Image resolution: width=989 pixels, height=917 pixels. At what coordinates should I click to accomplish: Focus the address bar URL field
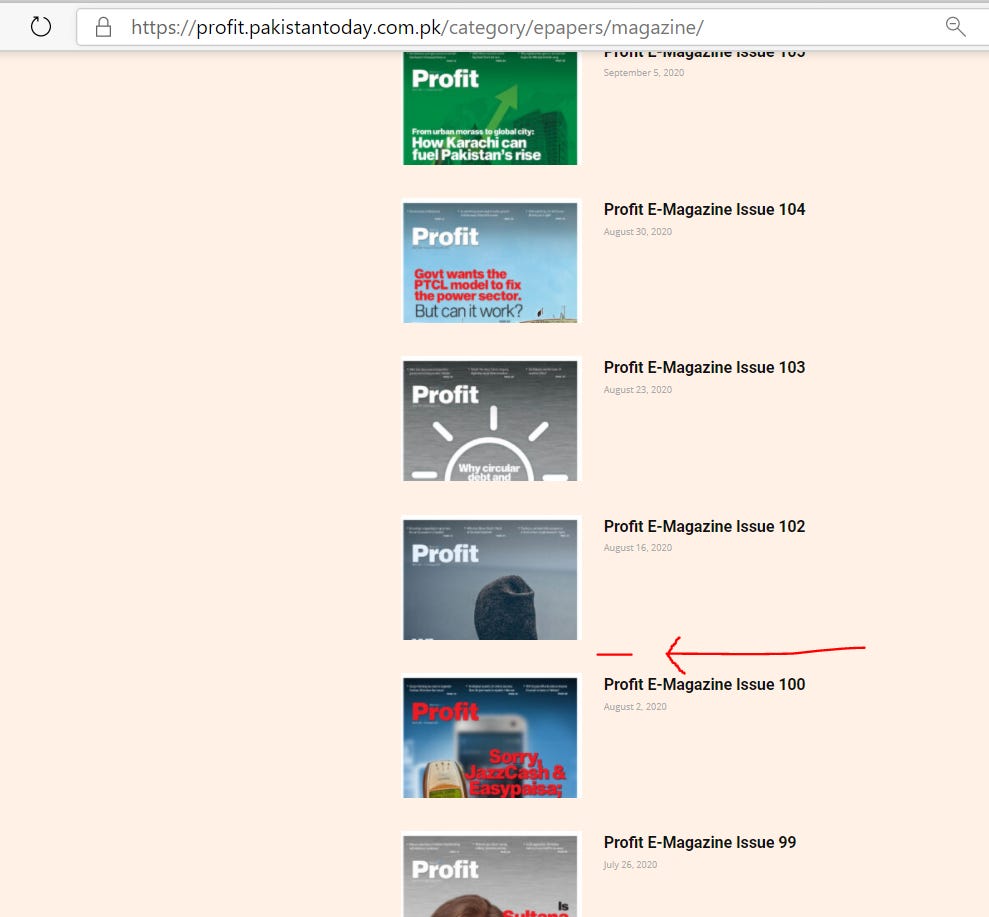coord(417,28)
